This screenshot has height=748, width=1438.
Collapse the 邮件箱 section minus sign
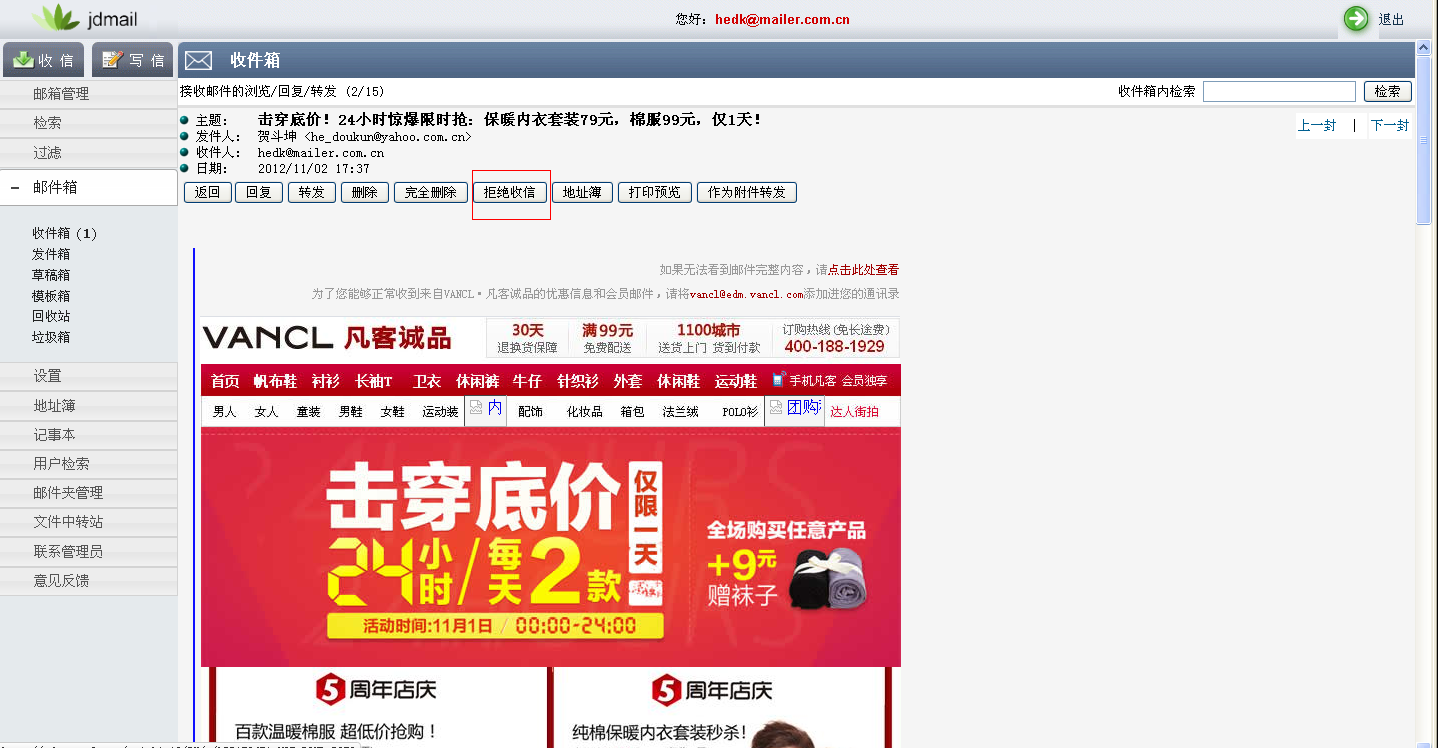point(15,187)
